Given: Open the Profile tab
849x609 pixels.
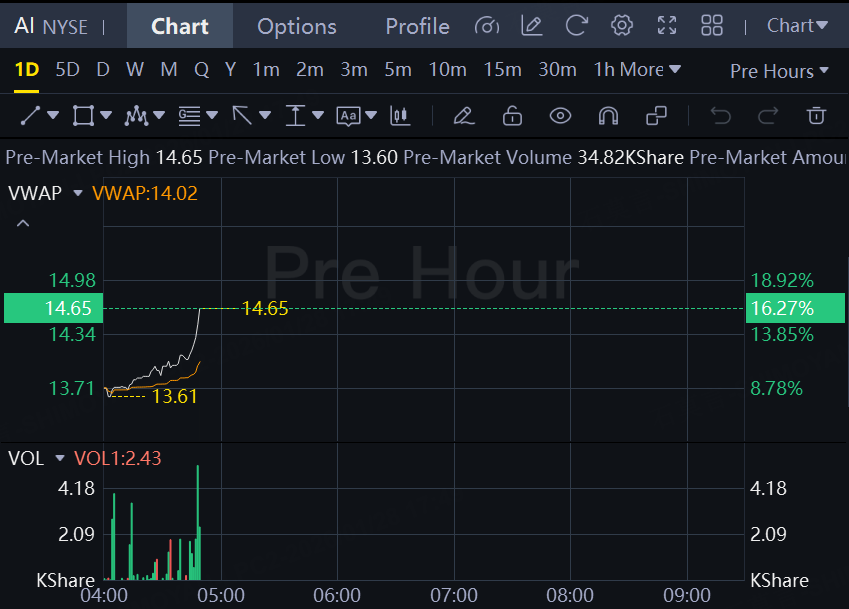Looking at the screenshot, I should [x=417, y=26].
